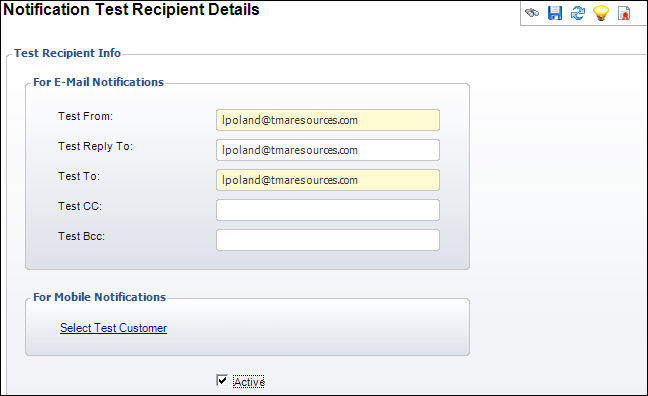Click into the empty Test CC field
This screenshot has width=648, height=396.
pos(328,210)
